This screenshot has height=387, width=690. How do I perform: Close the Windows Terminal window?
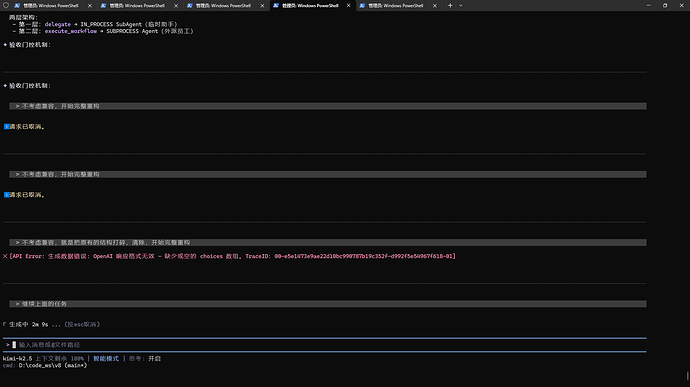point(682,6)
